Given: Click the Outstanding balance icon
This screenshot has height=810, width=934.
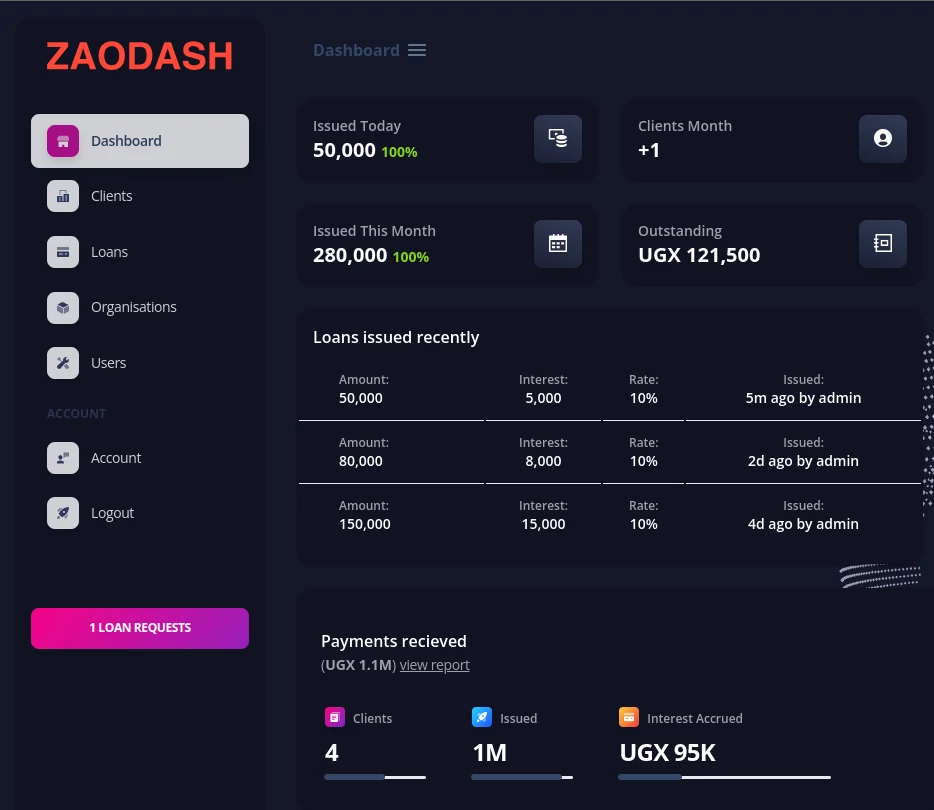Looking at the screenshot, I should pos(882,243).
